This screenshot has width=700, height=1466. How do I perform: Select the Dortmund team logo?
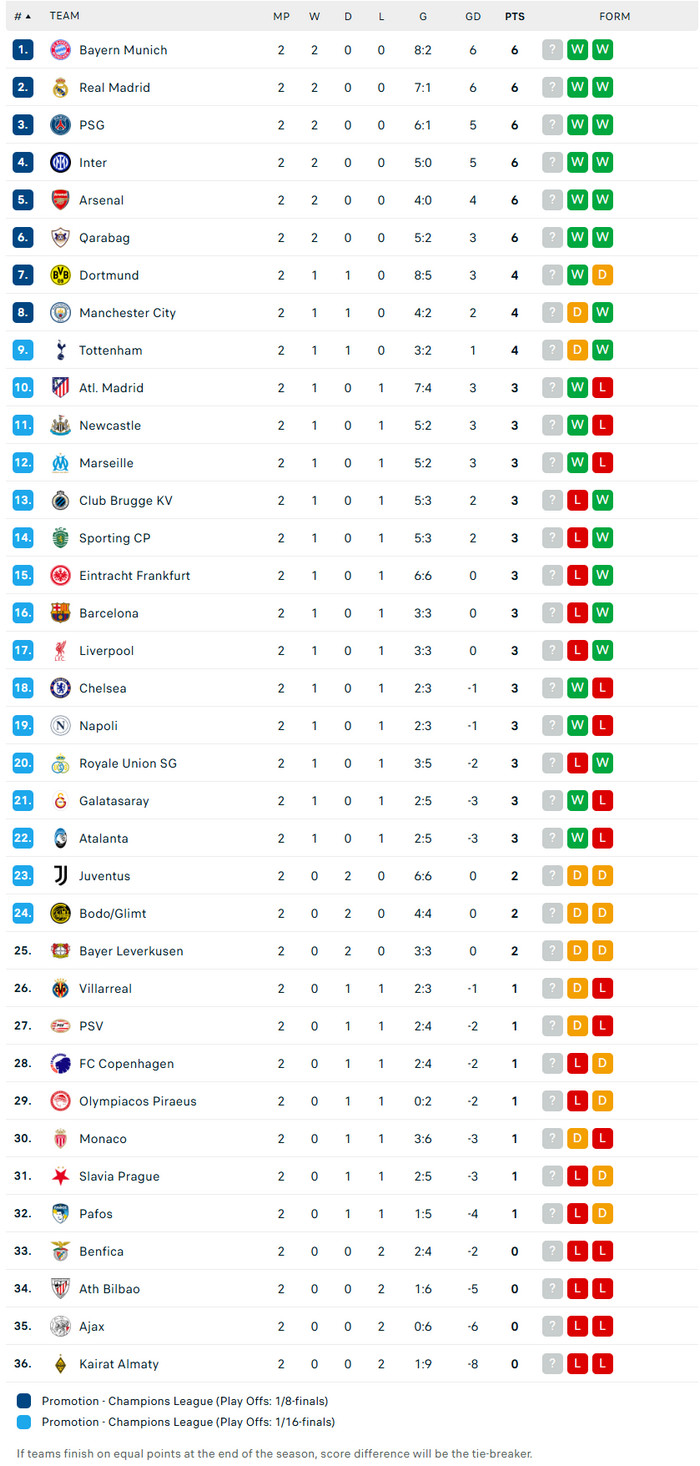[x=60, y=275]
